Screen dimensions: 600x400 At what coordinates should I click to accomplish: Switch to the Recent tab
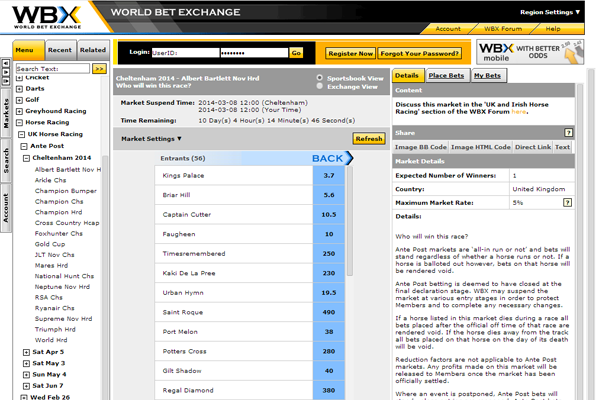60,50
